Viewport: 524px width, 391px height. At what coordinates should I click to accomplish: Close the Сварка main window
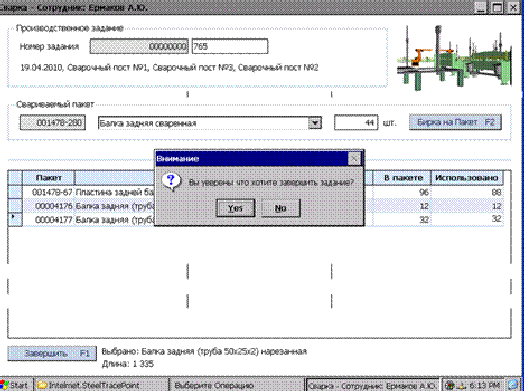(x=514, y=7)
